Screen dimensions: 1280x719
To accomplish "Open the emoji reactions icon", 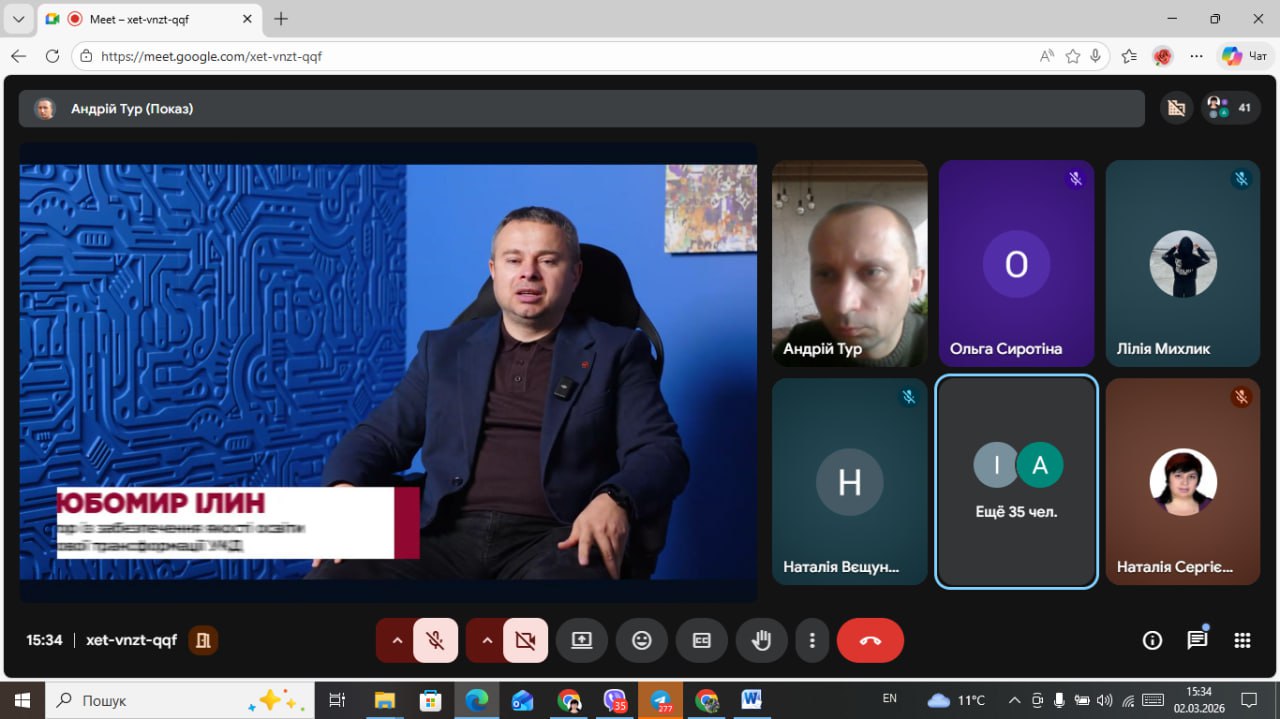I will pos(642,641).
